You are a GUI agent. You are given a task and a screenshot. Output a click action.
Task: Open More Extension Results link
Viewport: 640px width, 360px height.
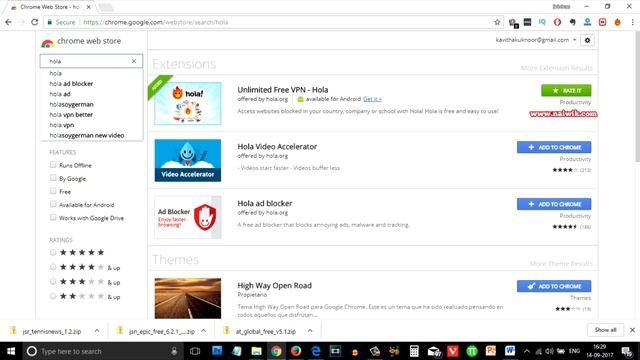tap(556, 68)
